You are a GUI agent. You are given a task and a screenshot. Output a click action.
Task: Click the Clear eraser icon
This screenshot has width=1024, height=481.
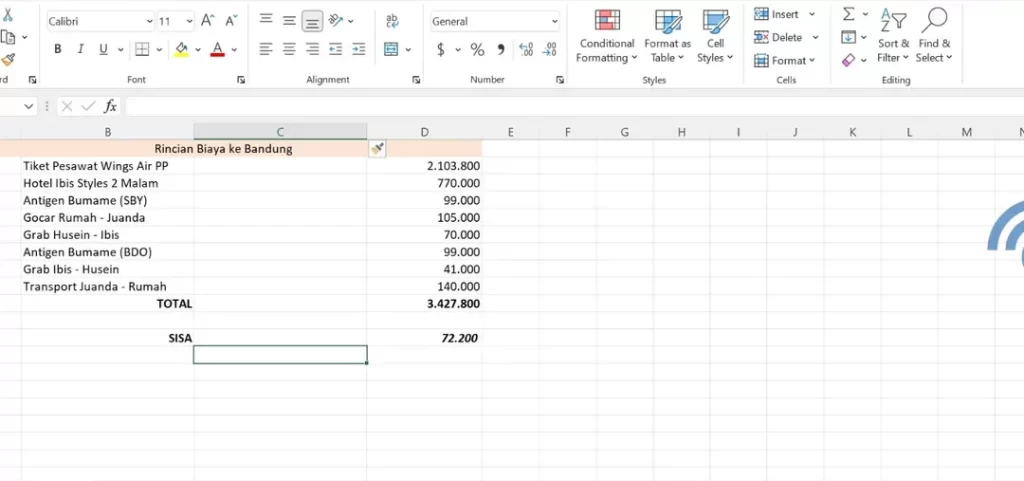[848, 60]
